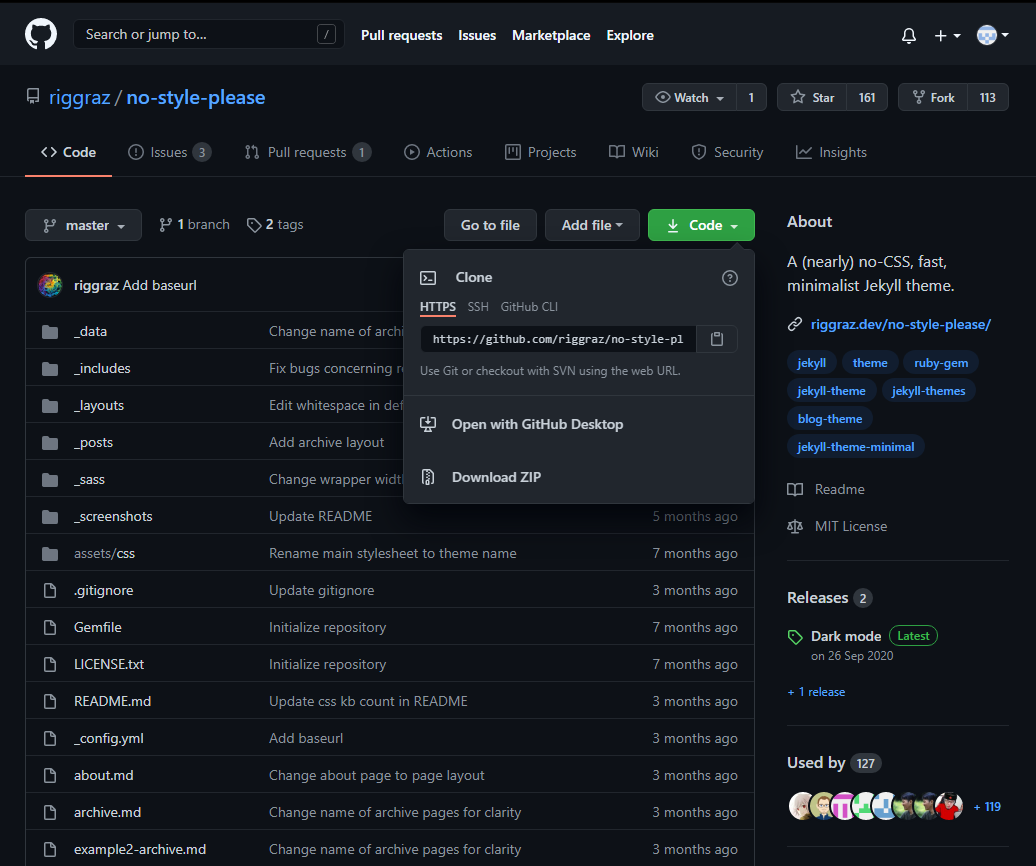Click in the Search or jump to field
Viewport: 1036px width, 866px height.
click(209, 34)
